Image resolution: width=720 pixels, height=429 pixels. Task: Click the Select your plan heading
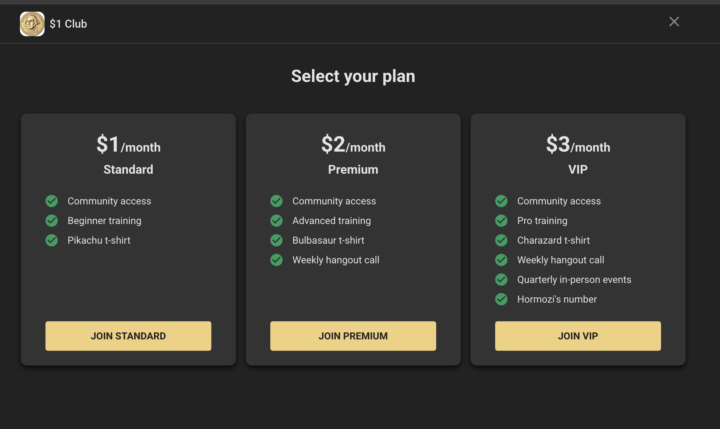point(353,76)
